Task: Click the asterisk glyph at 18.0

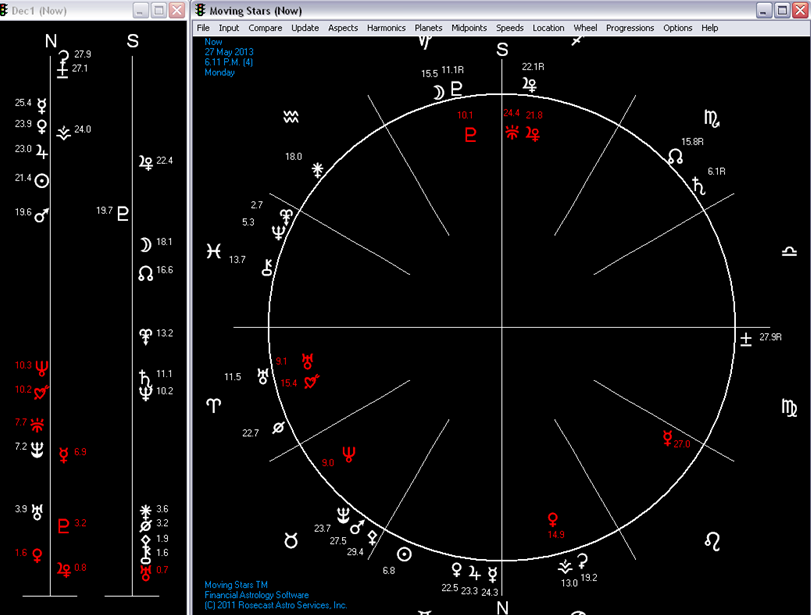Action: pyautogui.click(x=318, y=169)
